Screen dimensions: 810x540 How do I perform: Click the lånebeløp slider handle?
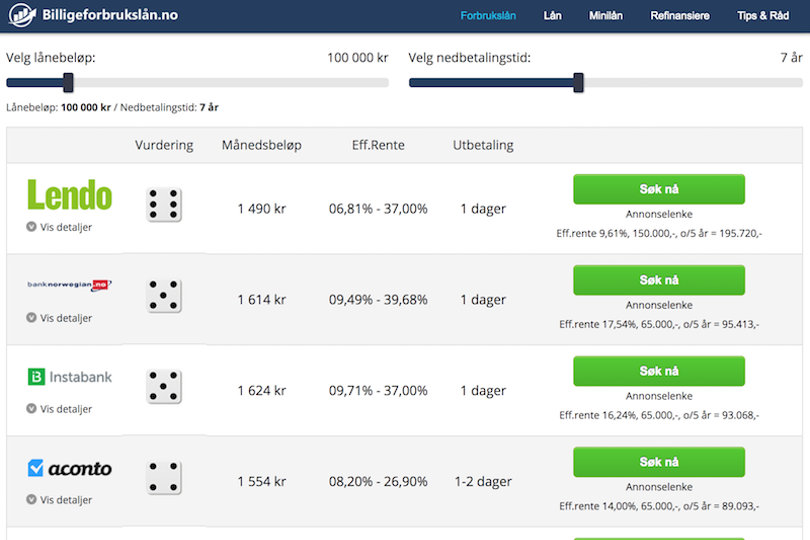point(68,83)
